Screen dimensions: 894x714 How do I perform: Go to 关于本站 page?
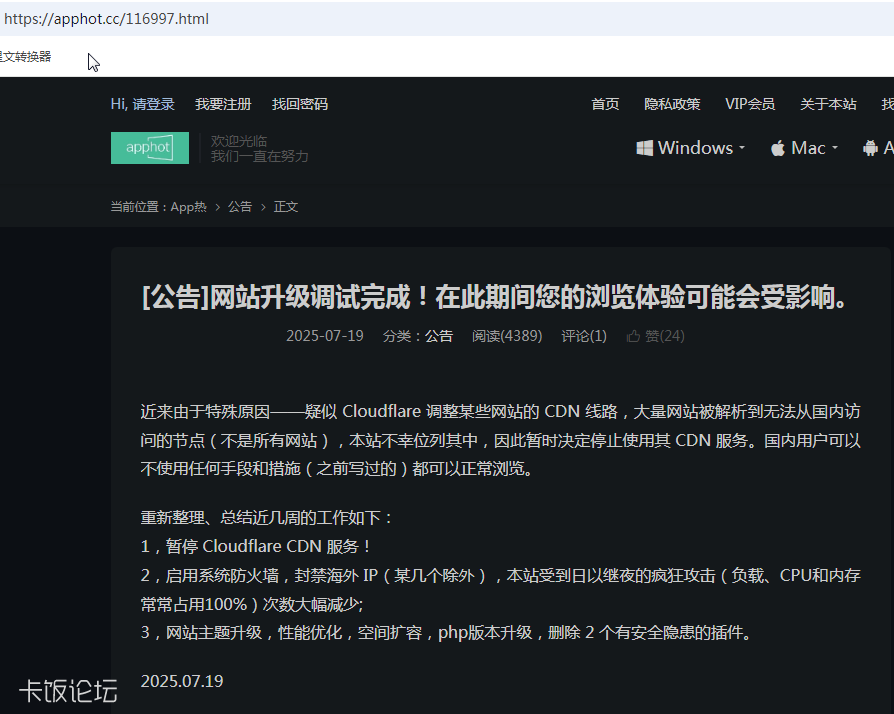[x=827, y=104]
